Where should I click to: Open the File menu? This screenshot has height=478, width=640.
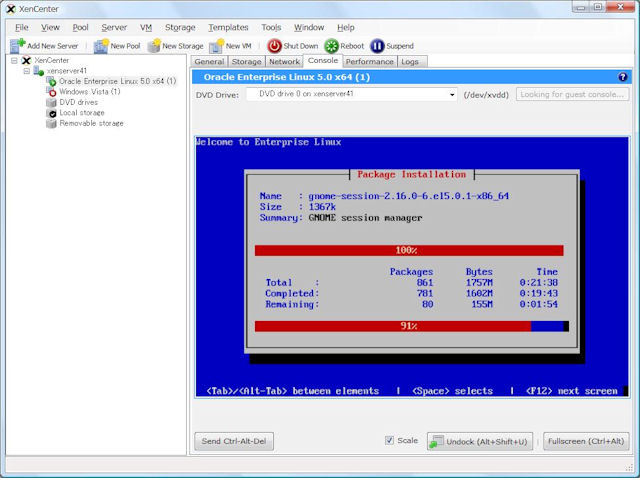click(x=22, y=27)
